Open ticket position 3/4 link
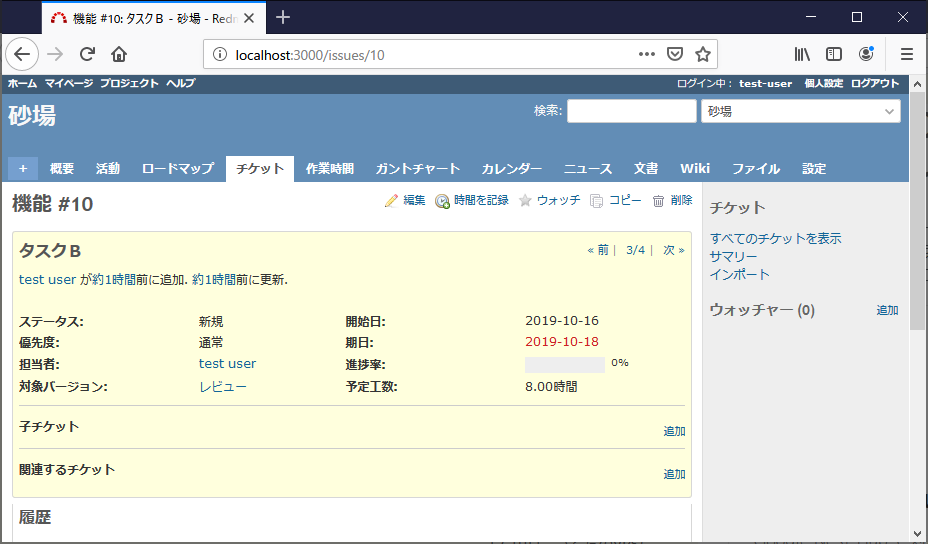This screenshot has height=544, width=928. click(x=636, y=250)
